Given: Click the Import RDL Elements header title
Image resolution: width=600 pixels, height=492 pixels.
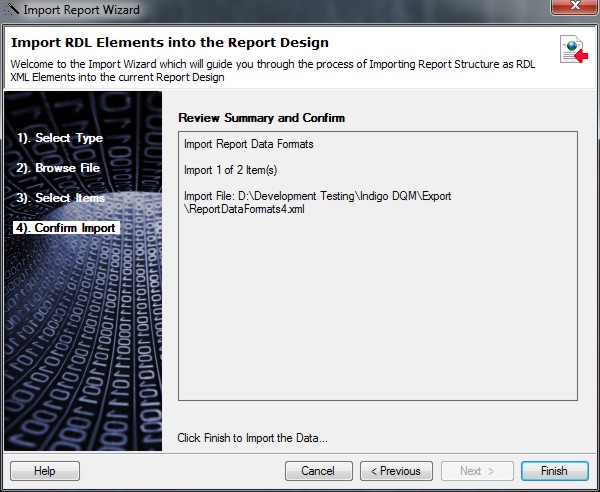Looking at the screenshot, I should (169, 43).
